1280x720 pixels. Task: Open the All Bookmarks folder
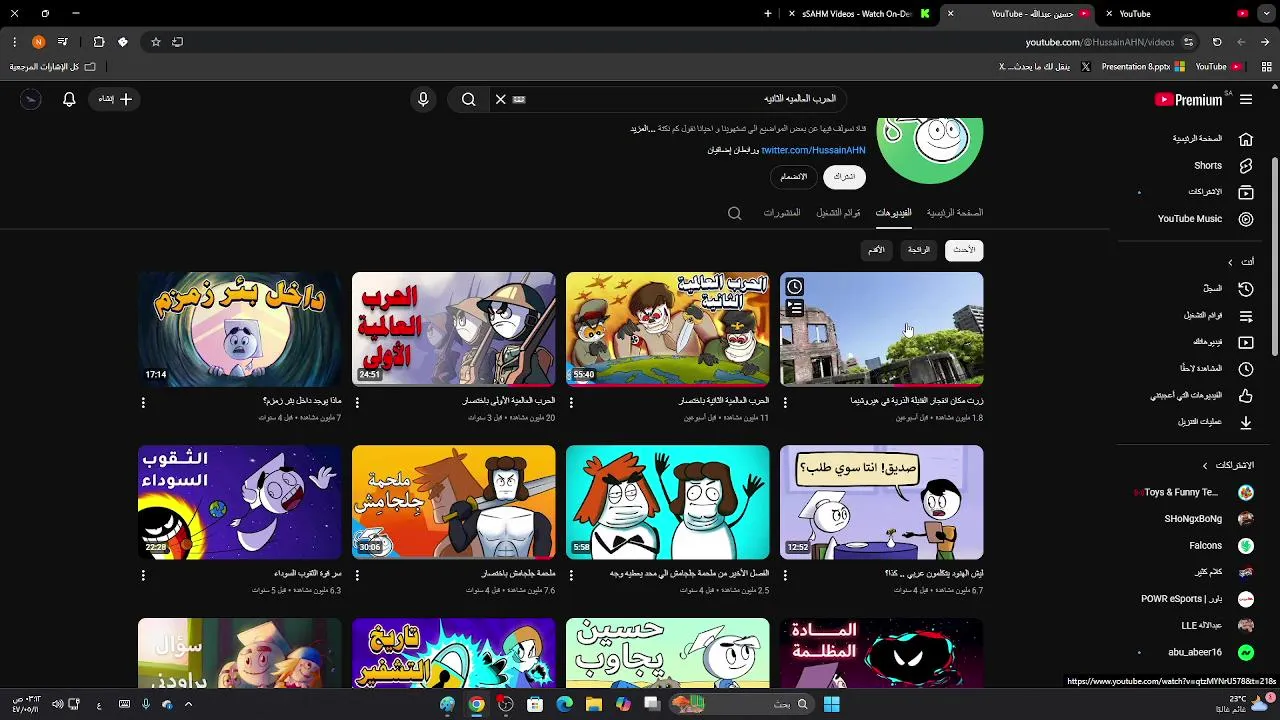tap(53, 67)
